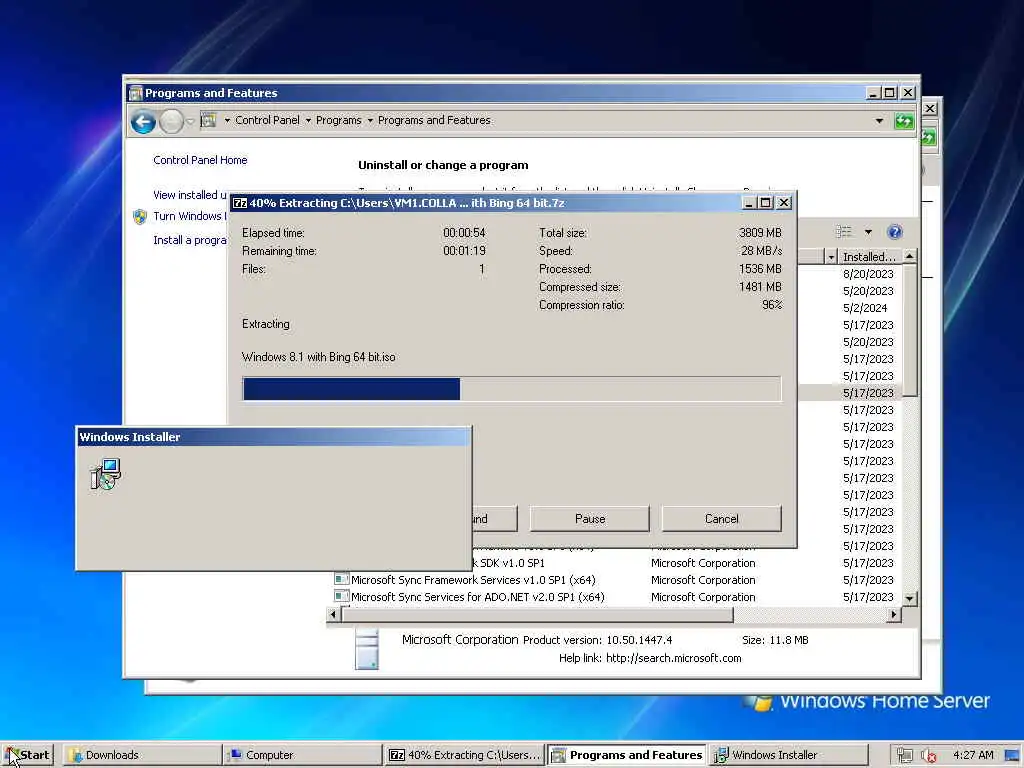Viewport: 1024px width, 768px height.
Task: Select Control Panel in the breadcrumb
Action: tap(267, 120)
